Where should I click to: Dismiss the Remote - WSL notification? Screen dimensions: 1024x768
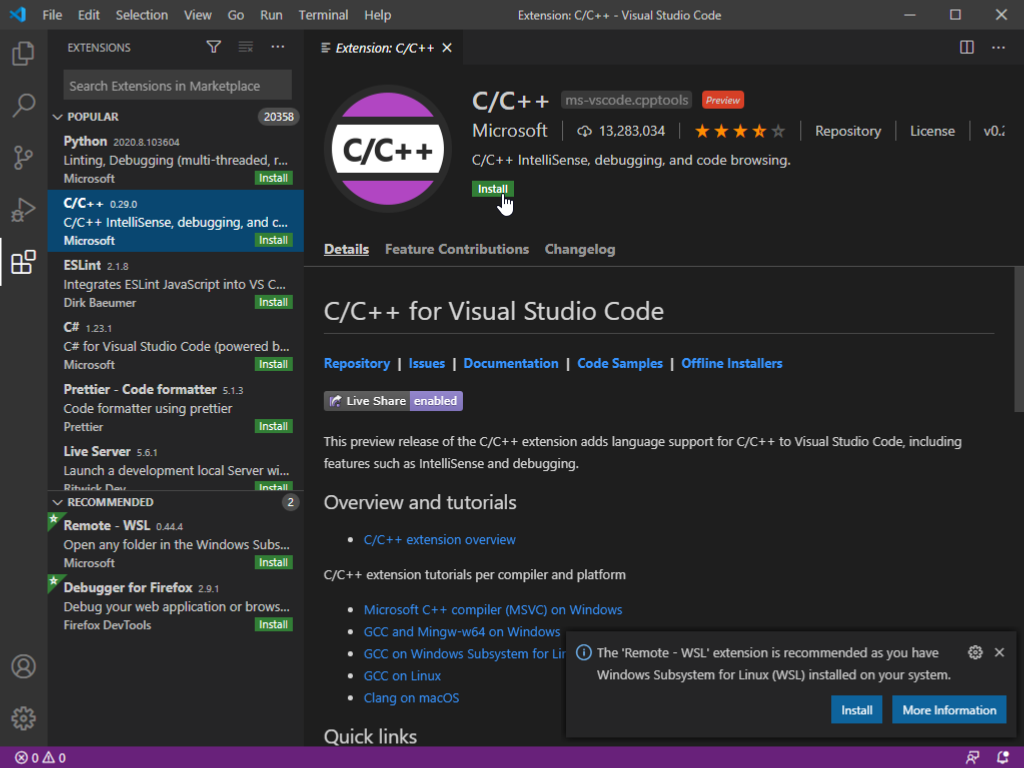[998, 652]
